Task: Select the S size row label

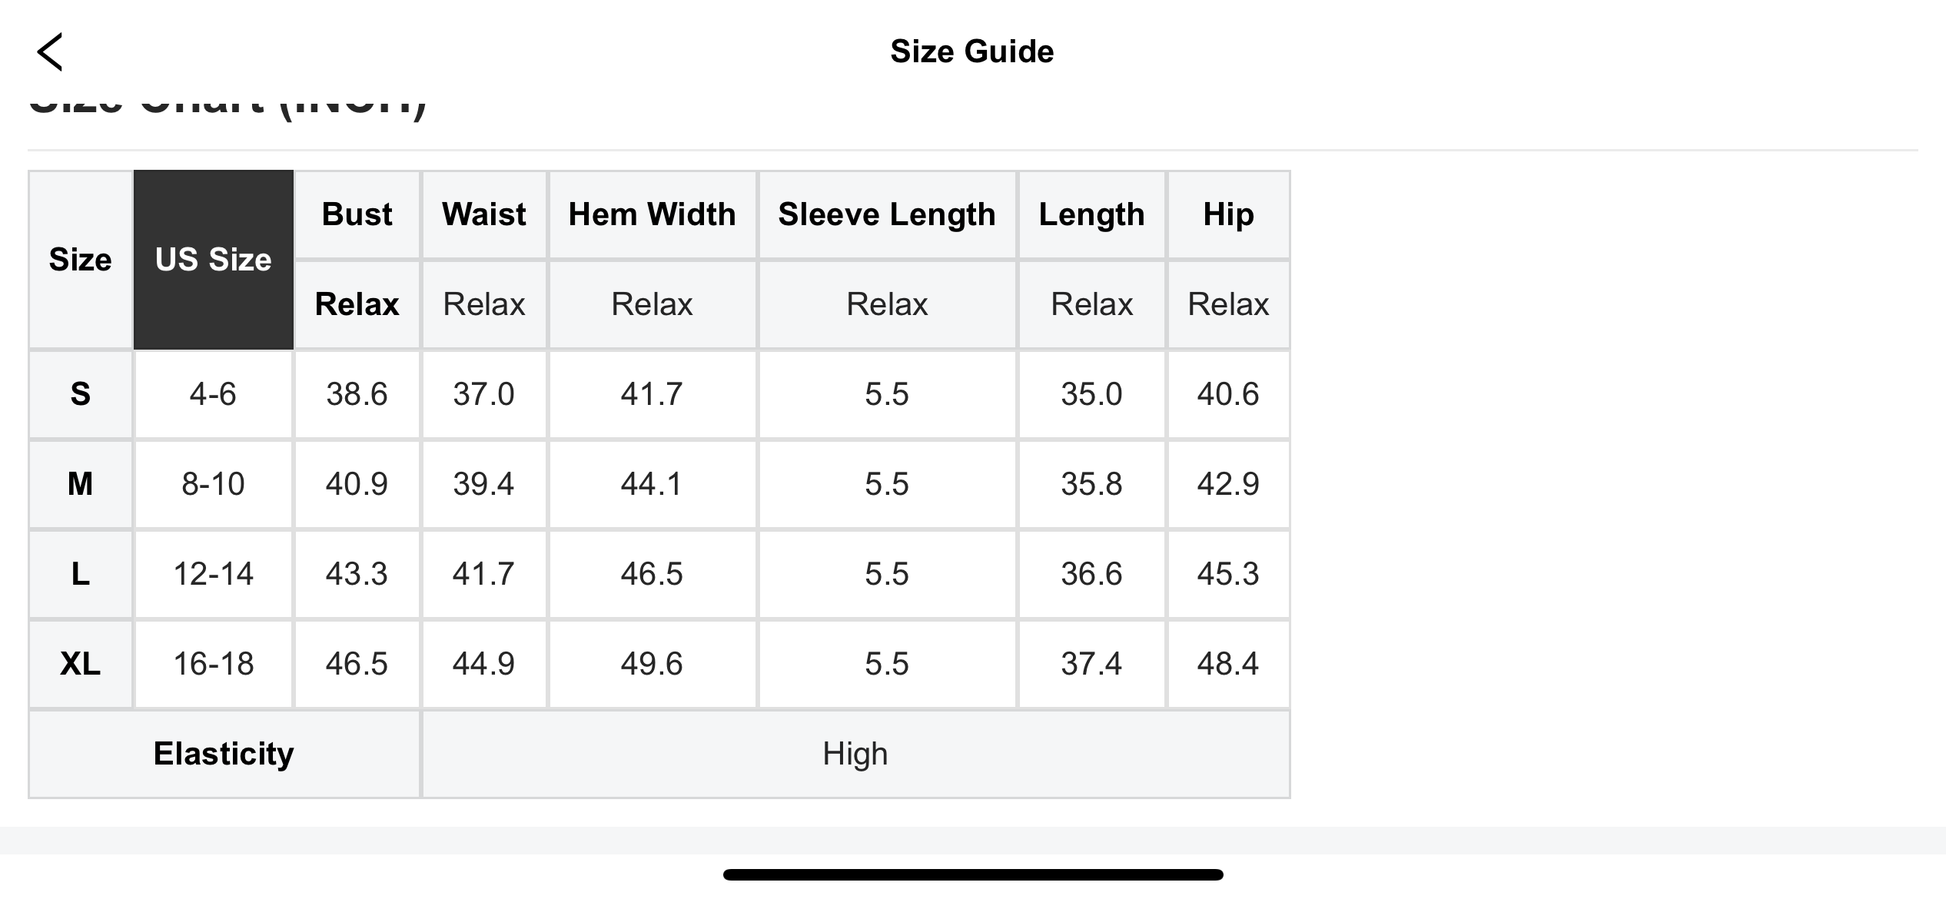Action: 80,394
